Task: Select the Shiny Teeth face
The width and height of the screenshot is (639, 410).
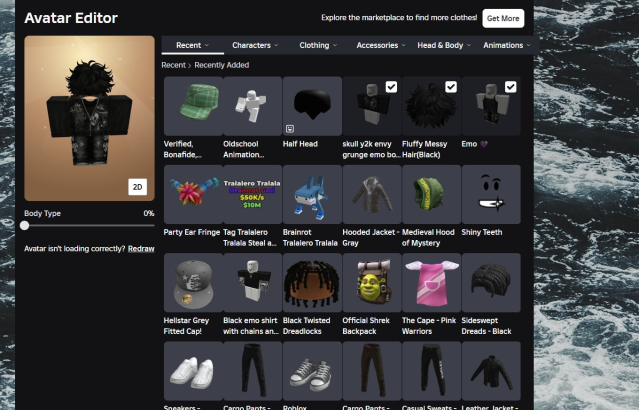Action: tap(490, 195)
